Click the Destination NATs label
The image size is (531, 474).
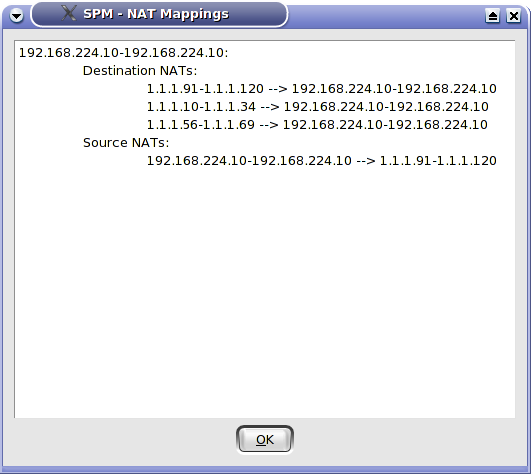click(x=140, y=71)
